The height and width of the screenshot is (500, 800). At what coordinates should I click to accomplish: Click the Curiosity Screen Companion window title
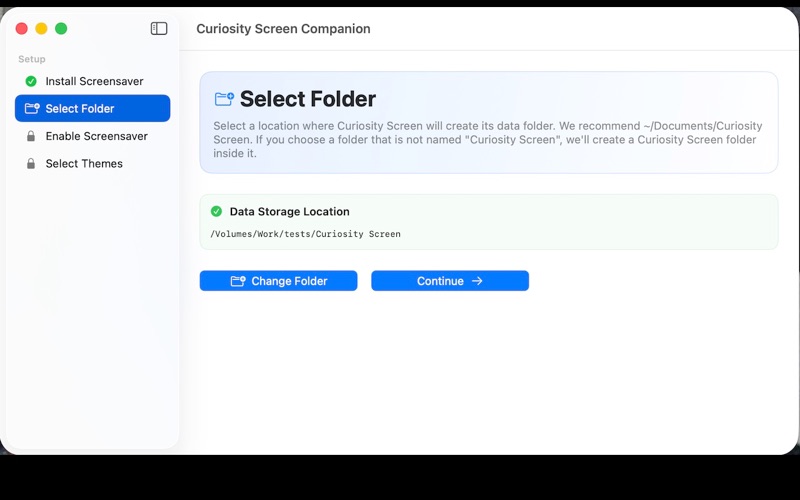point(283,29)
